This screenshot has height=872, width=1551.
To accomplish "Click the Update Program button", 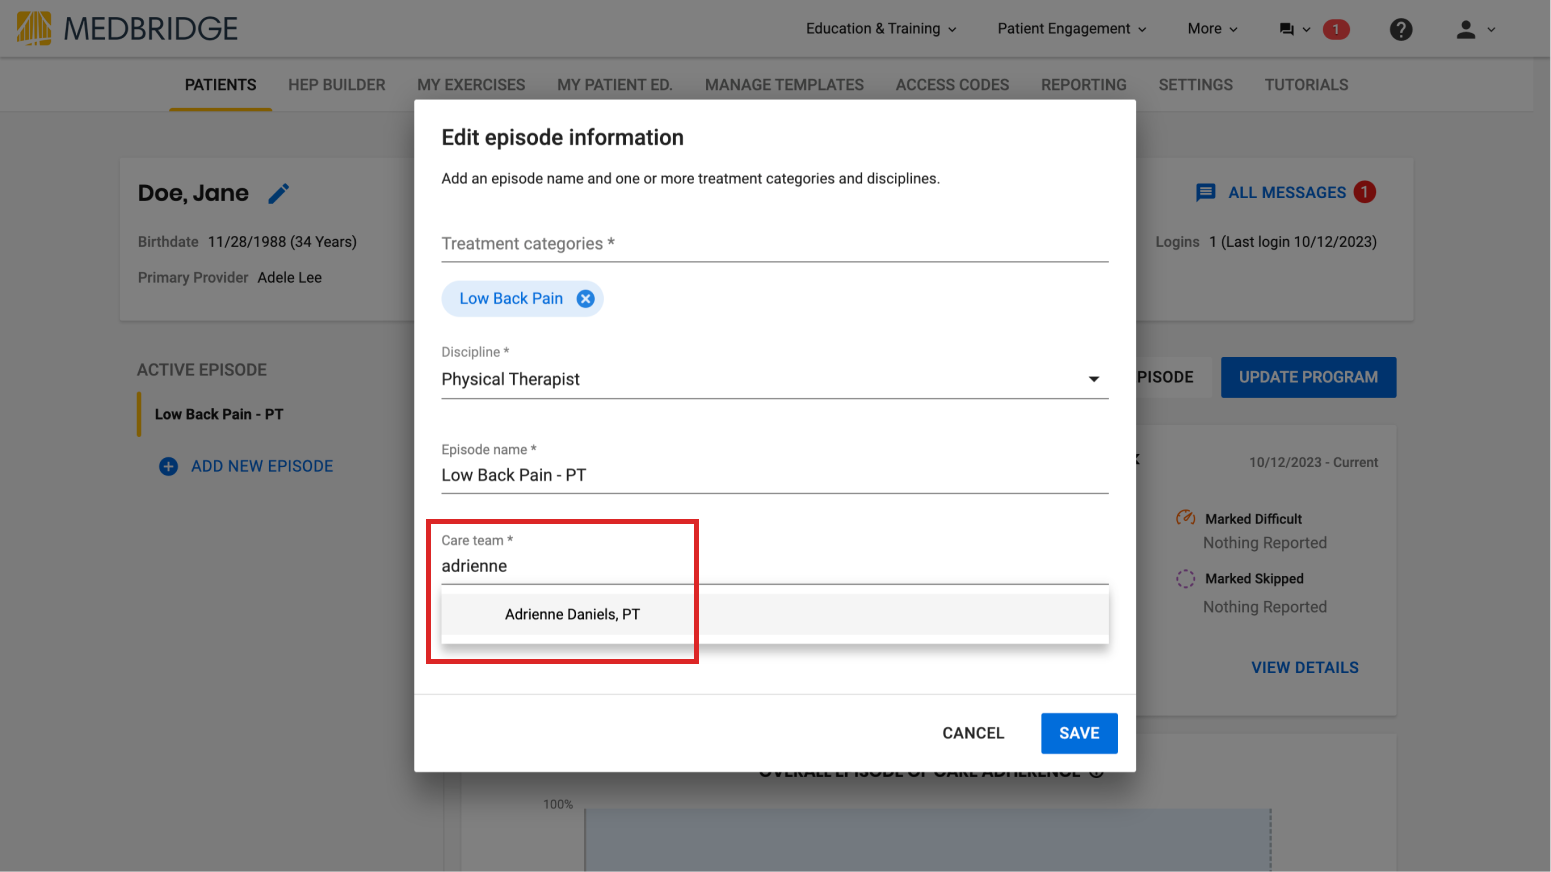I will point(1308,377).
